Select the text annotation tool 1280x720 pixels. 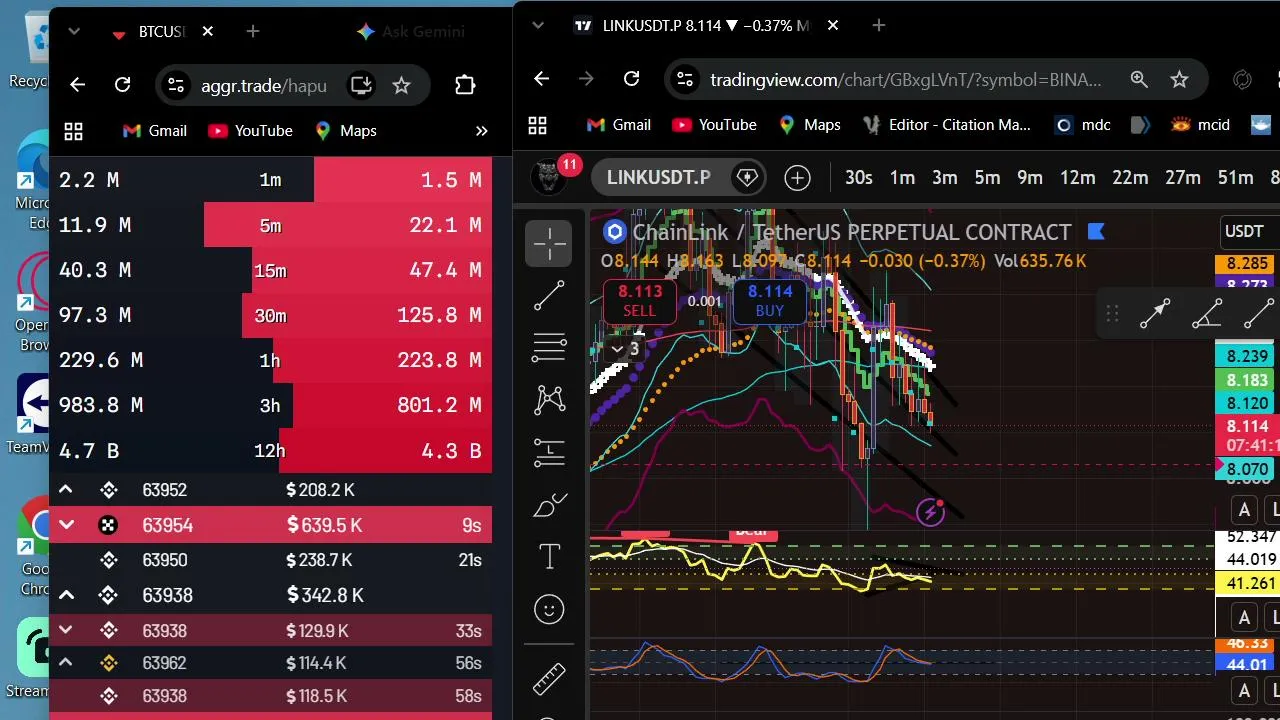click(x=549, y=556)
